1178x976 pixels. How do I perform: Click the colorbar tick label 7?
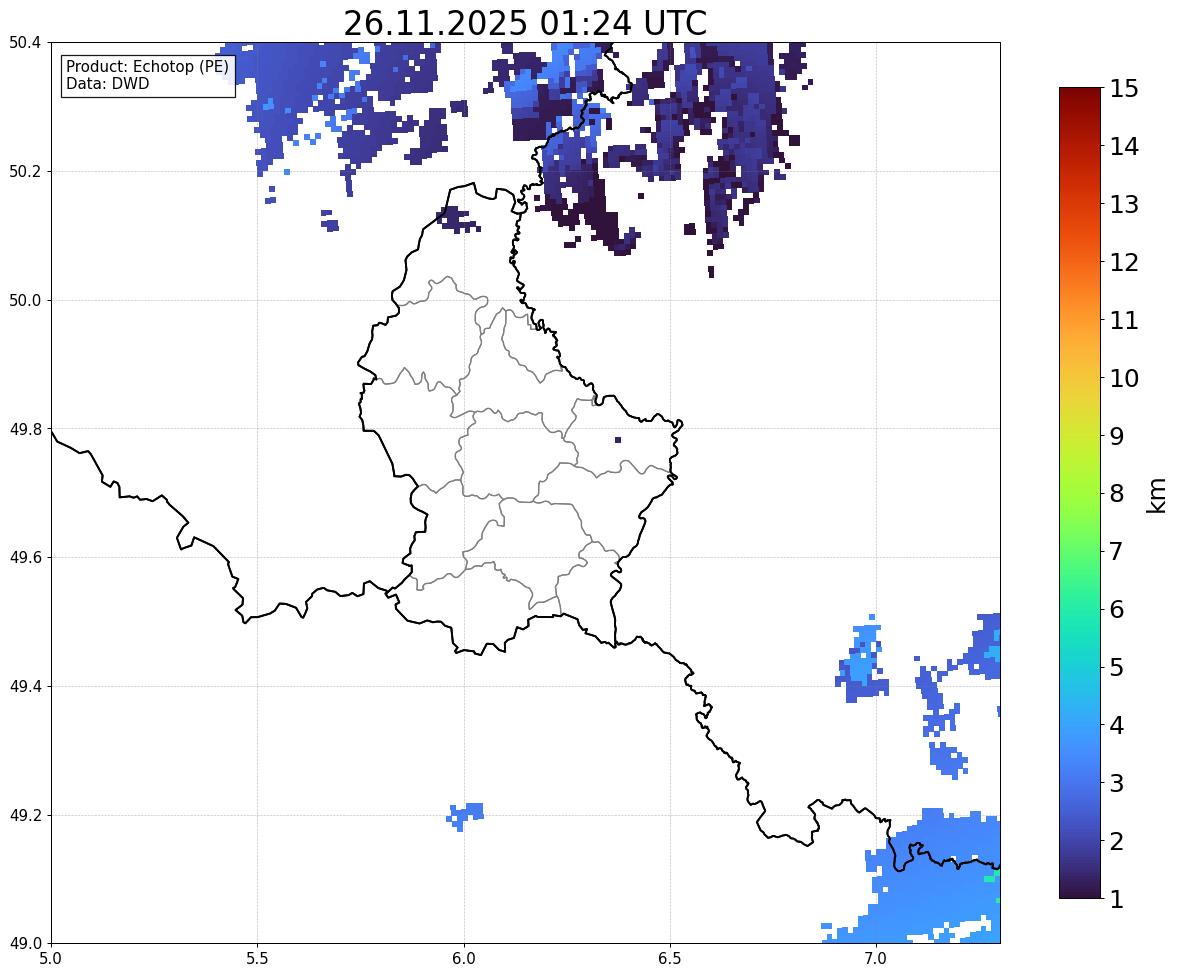(1116, 551)
